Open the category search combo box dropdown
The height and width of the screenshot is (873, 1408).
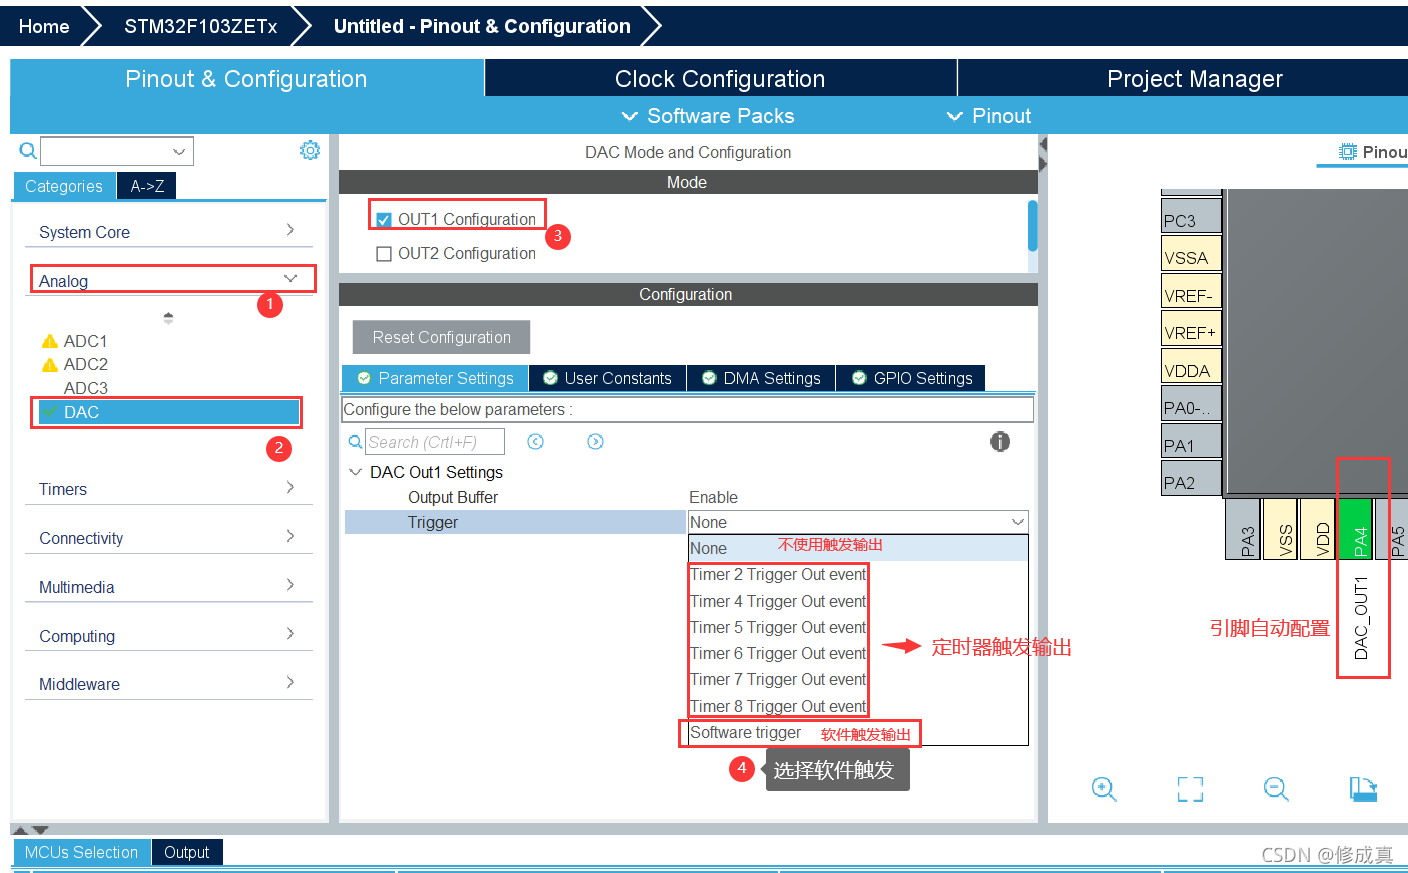[x=179, y=152]
